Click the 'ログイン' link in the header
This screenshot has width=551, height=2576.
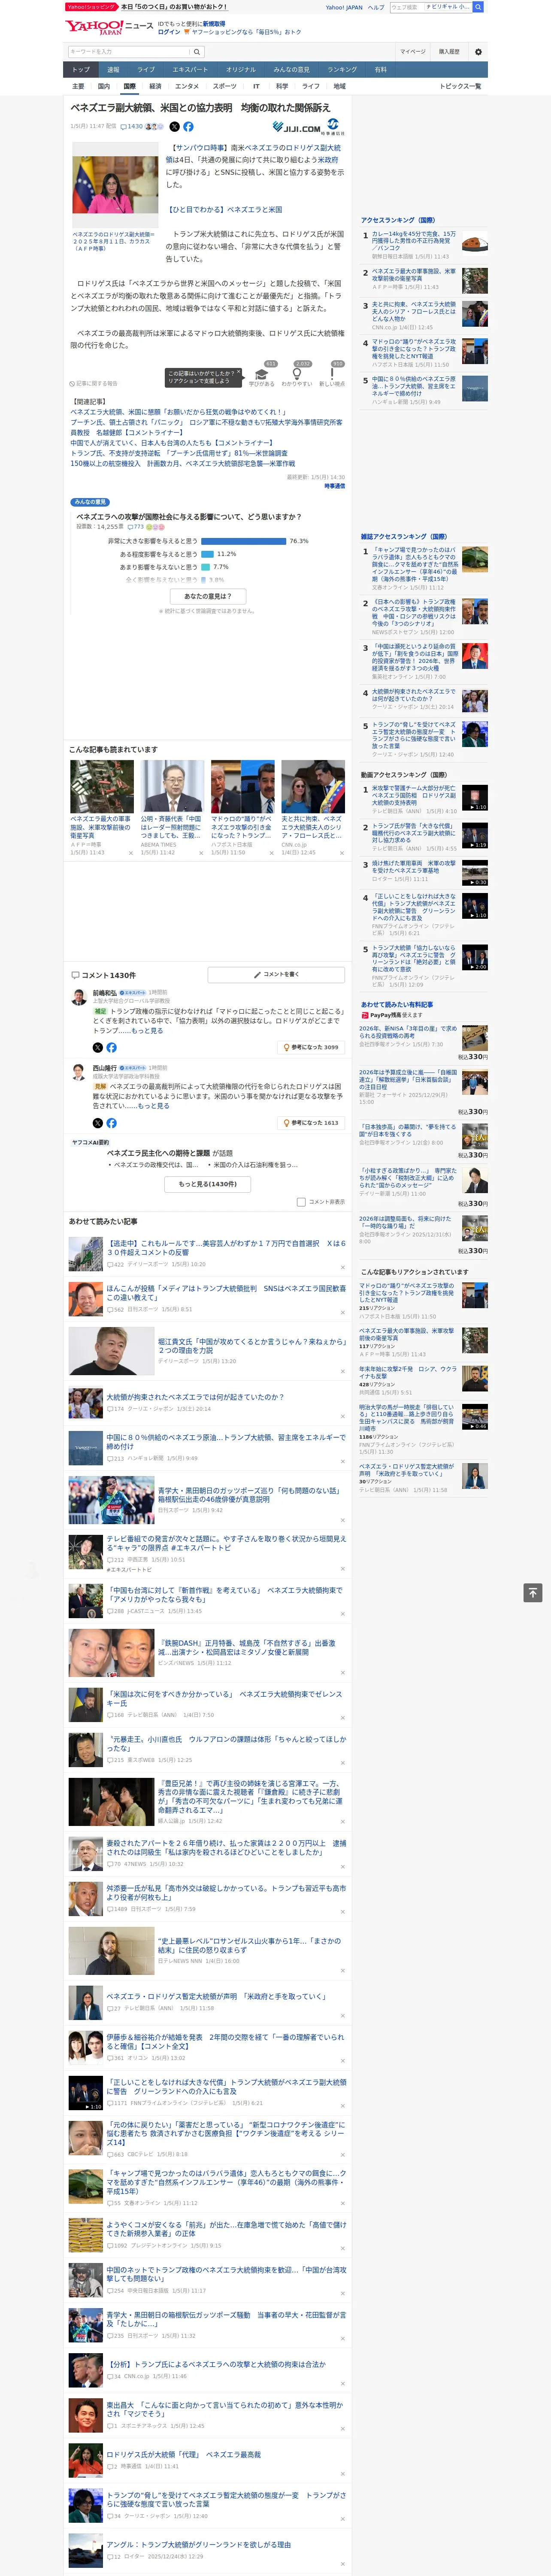tap(169, 32)
